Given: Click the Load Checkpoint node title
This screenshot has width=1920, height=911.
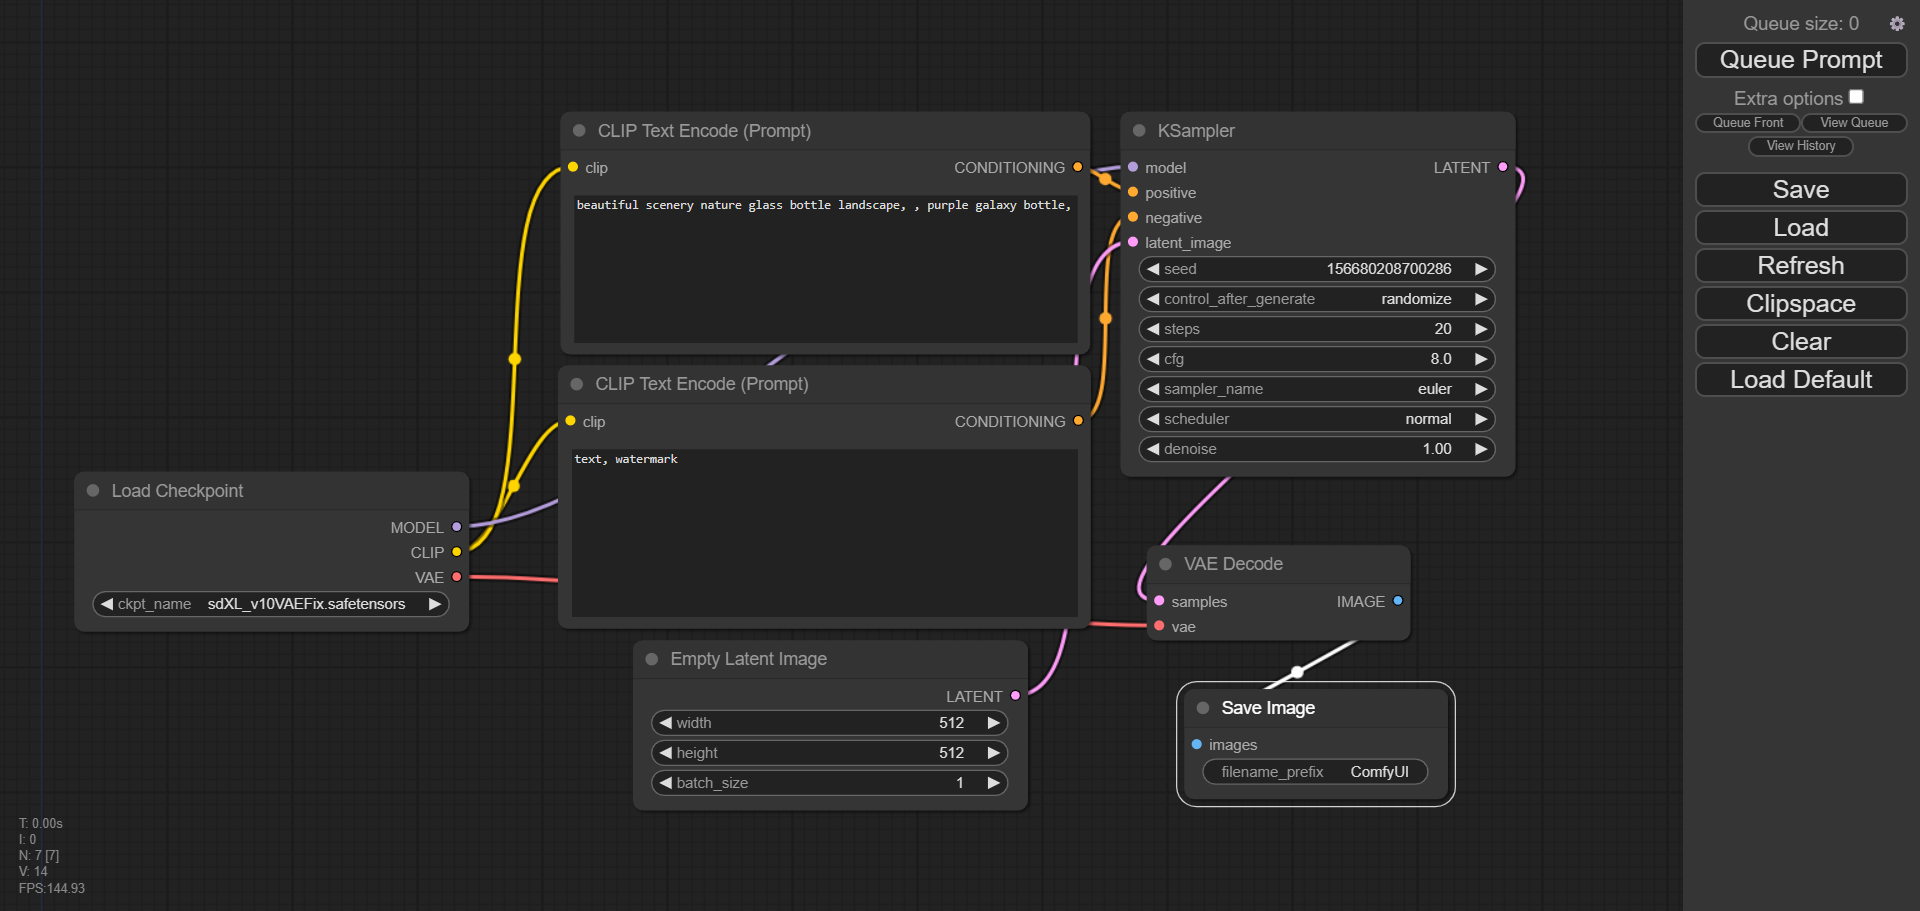Looking at the screenshot, I should (177, 491).
